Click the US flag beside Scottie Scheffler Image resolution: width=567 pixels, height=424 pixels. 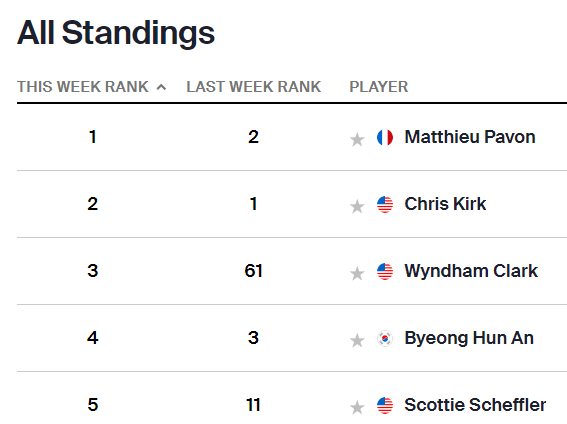click(385, 405)
